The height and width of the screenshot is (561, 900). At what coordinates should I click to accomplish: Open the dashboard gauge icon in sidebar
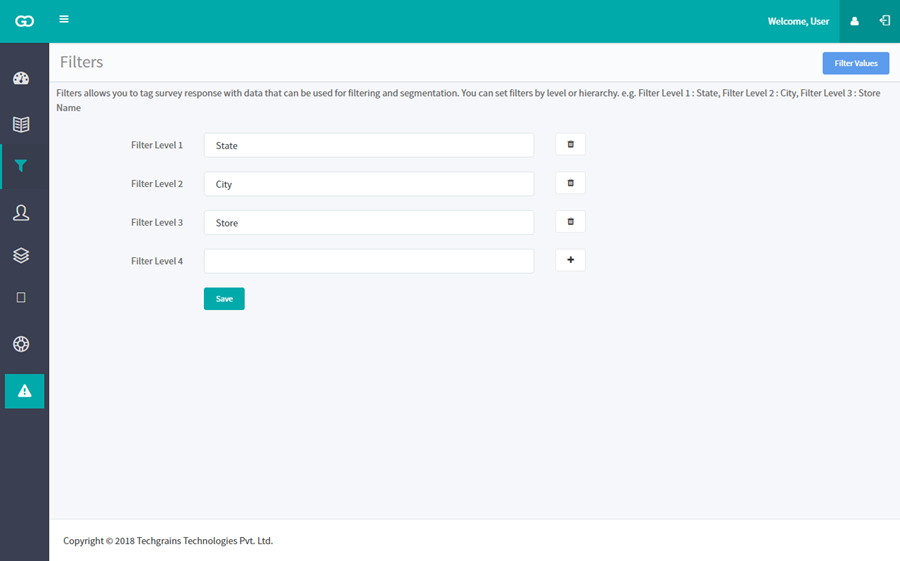[21, 79]
